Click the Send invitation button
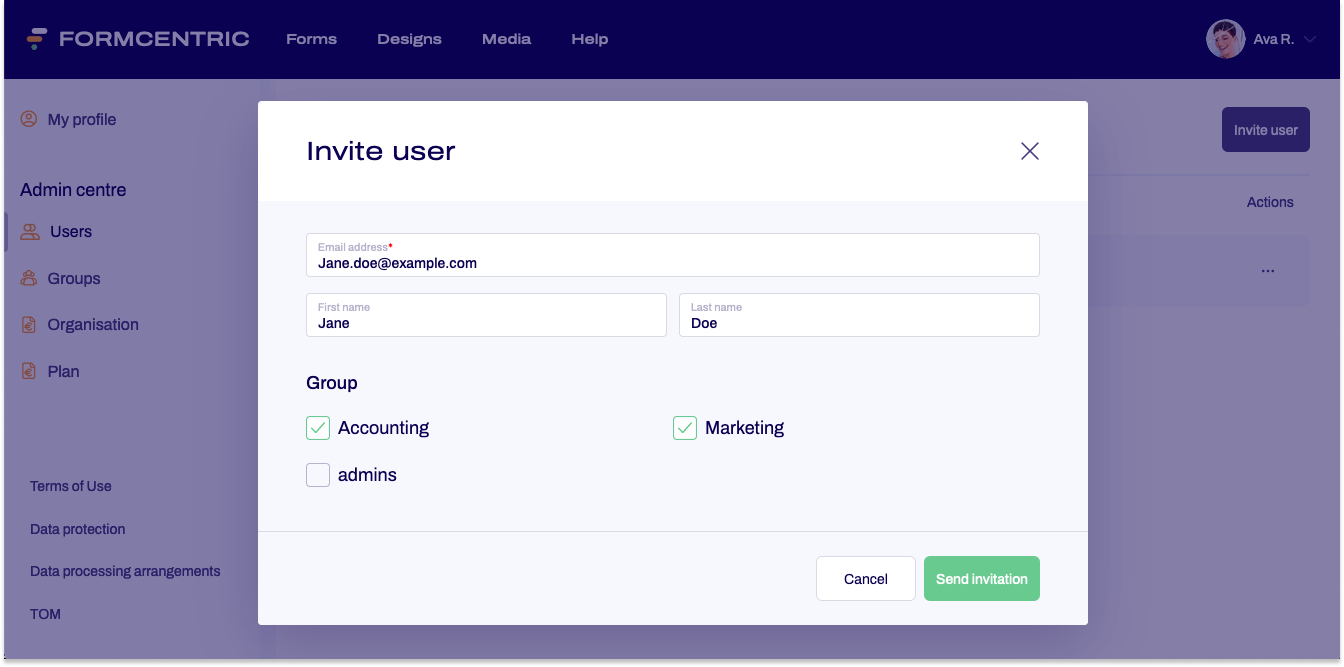The width and height of the screenshot is (1344, 667). click(981, 578)
